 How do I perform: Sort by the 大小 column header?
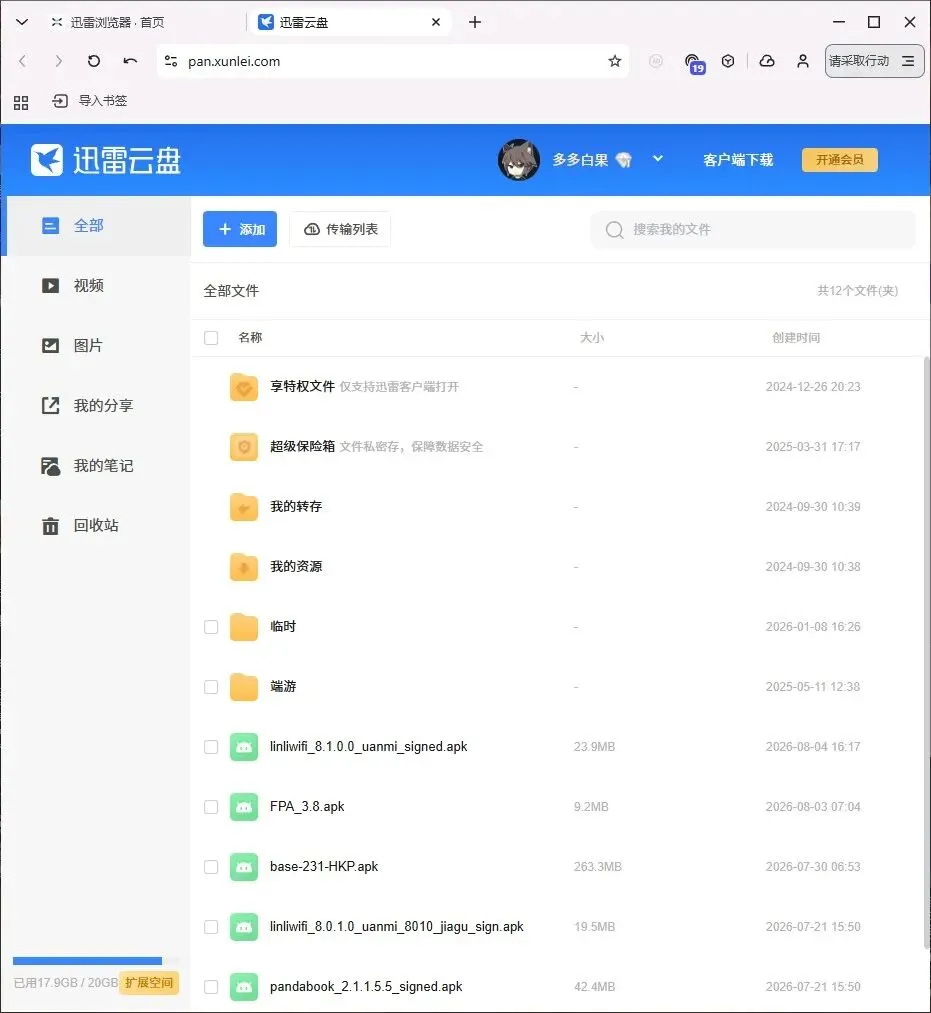click(592, 338)
